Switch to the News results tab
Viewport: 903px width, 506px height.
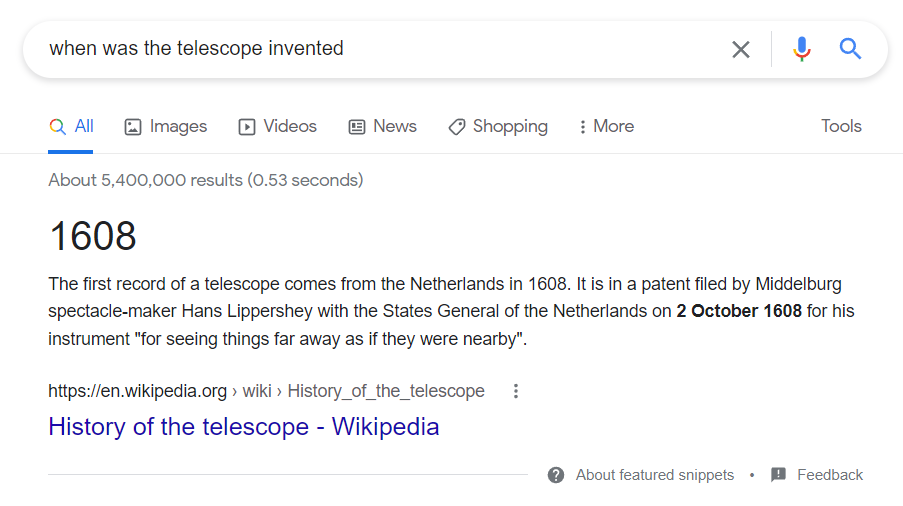pyautogui.click(x=382, y=127)
